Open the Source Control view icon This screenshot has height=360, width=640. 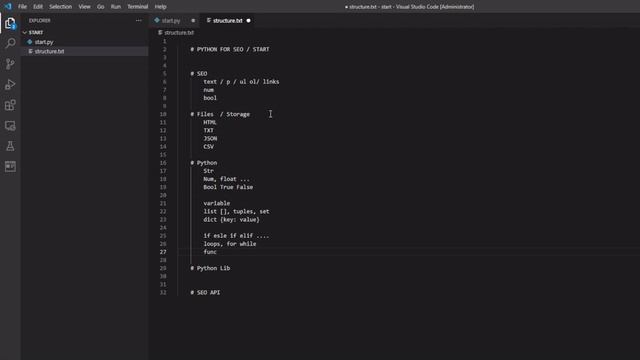click(x=10, y=64)
